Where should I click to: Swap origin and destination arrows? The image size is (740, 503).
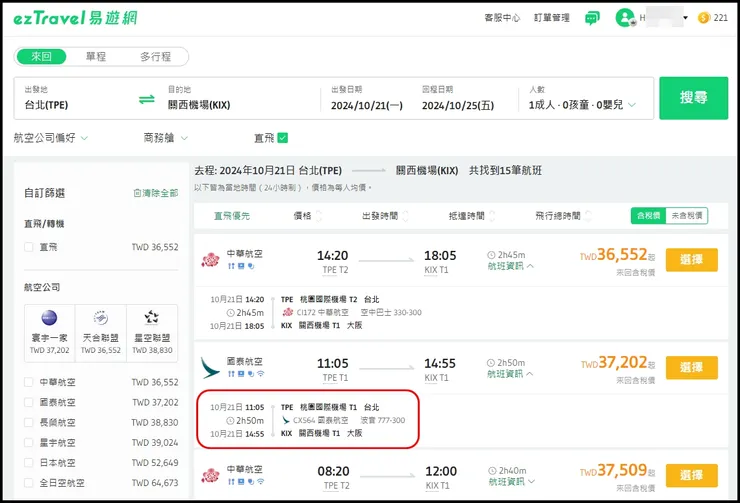tap(147, 100)
